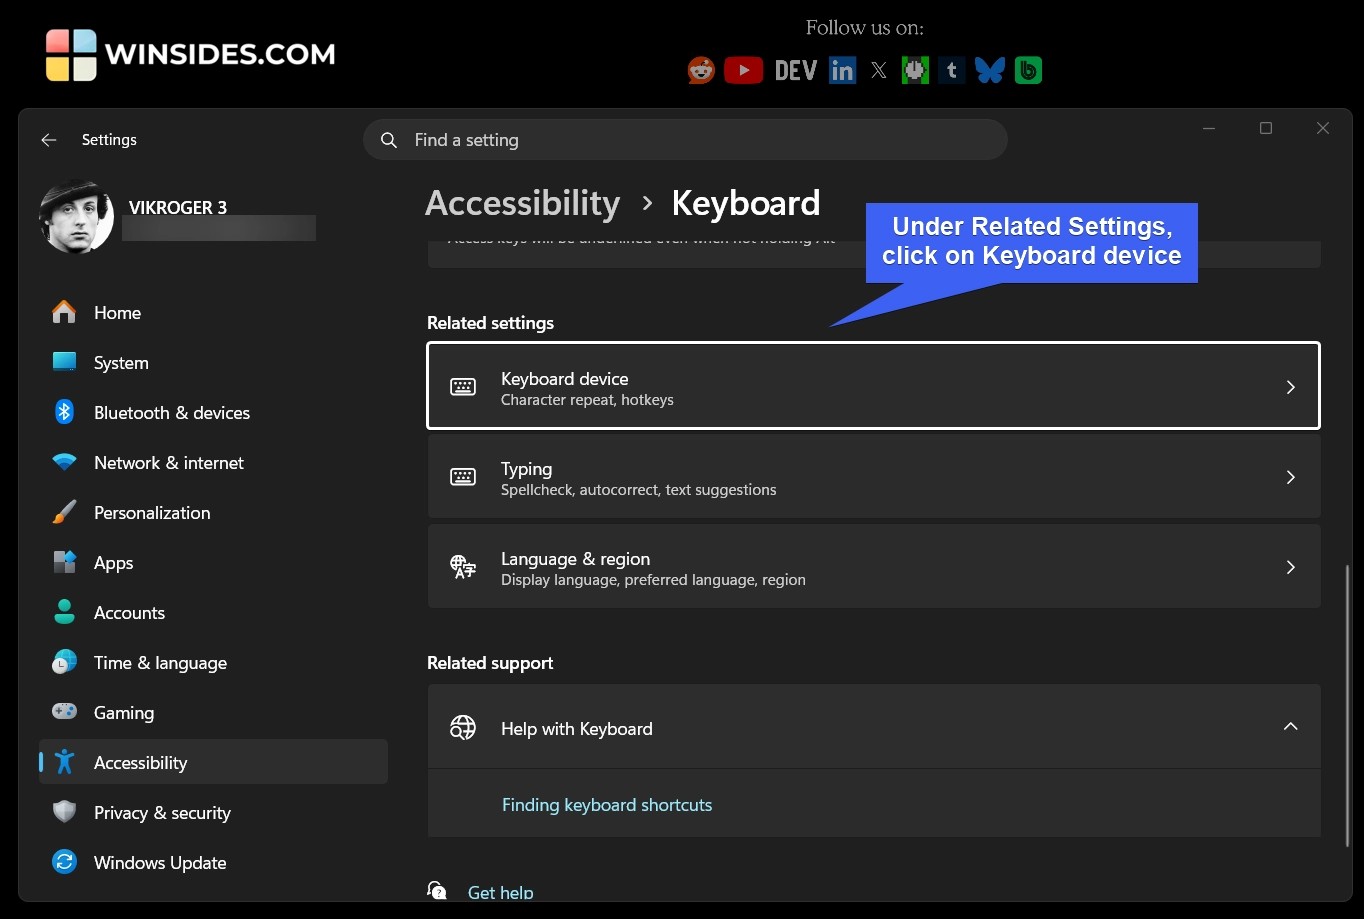Viewport: 1364px width, 919px height.
Task: Open the pixelated green icon after X
Action: pyautogui.click(x=915, y=70)
